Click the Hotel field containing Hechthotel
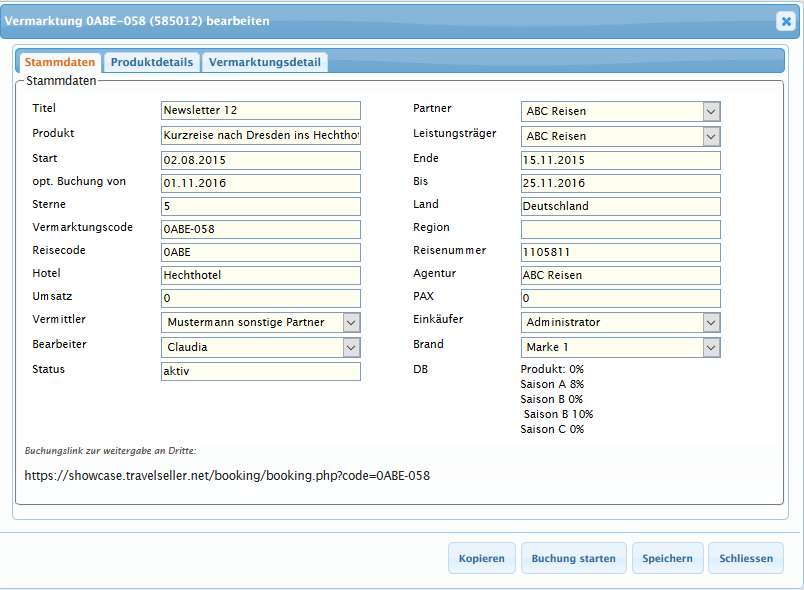 [260, 275]
